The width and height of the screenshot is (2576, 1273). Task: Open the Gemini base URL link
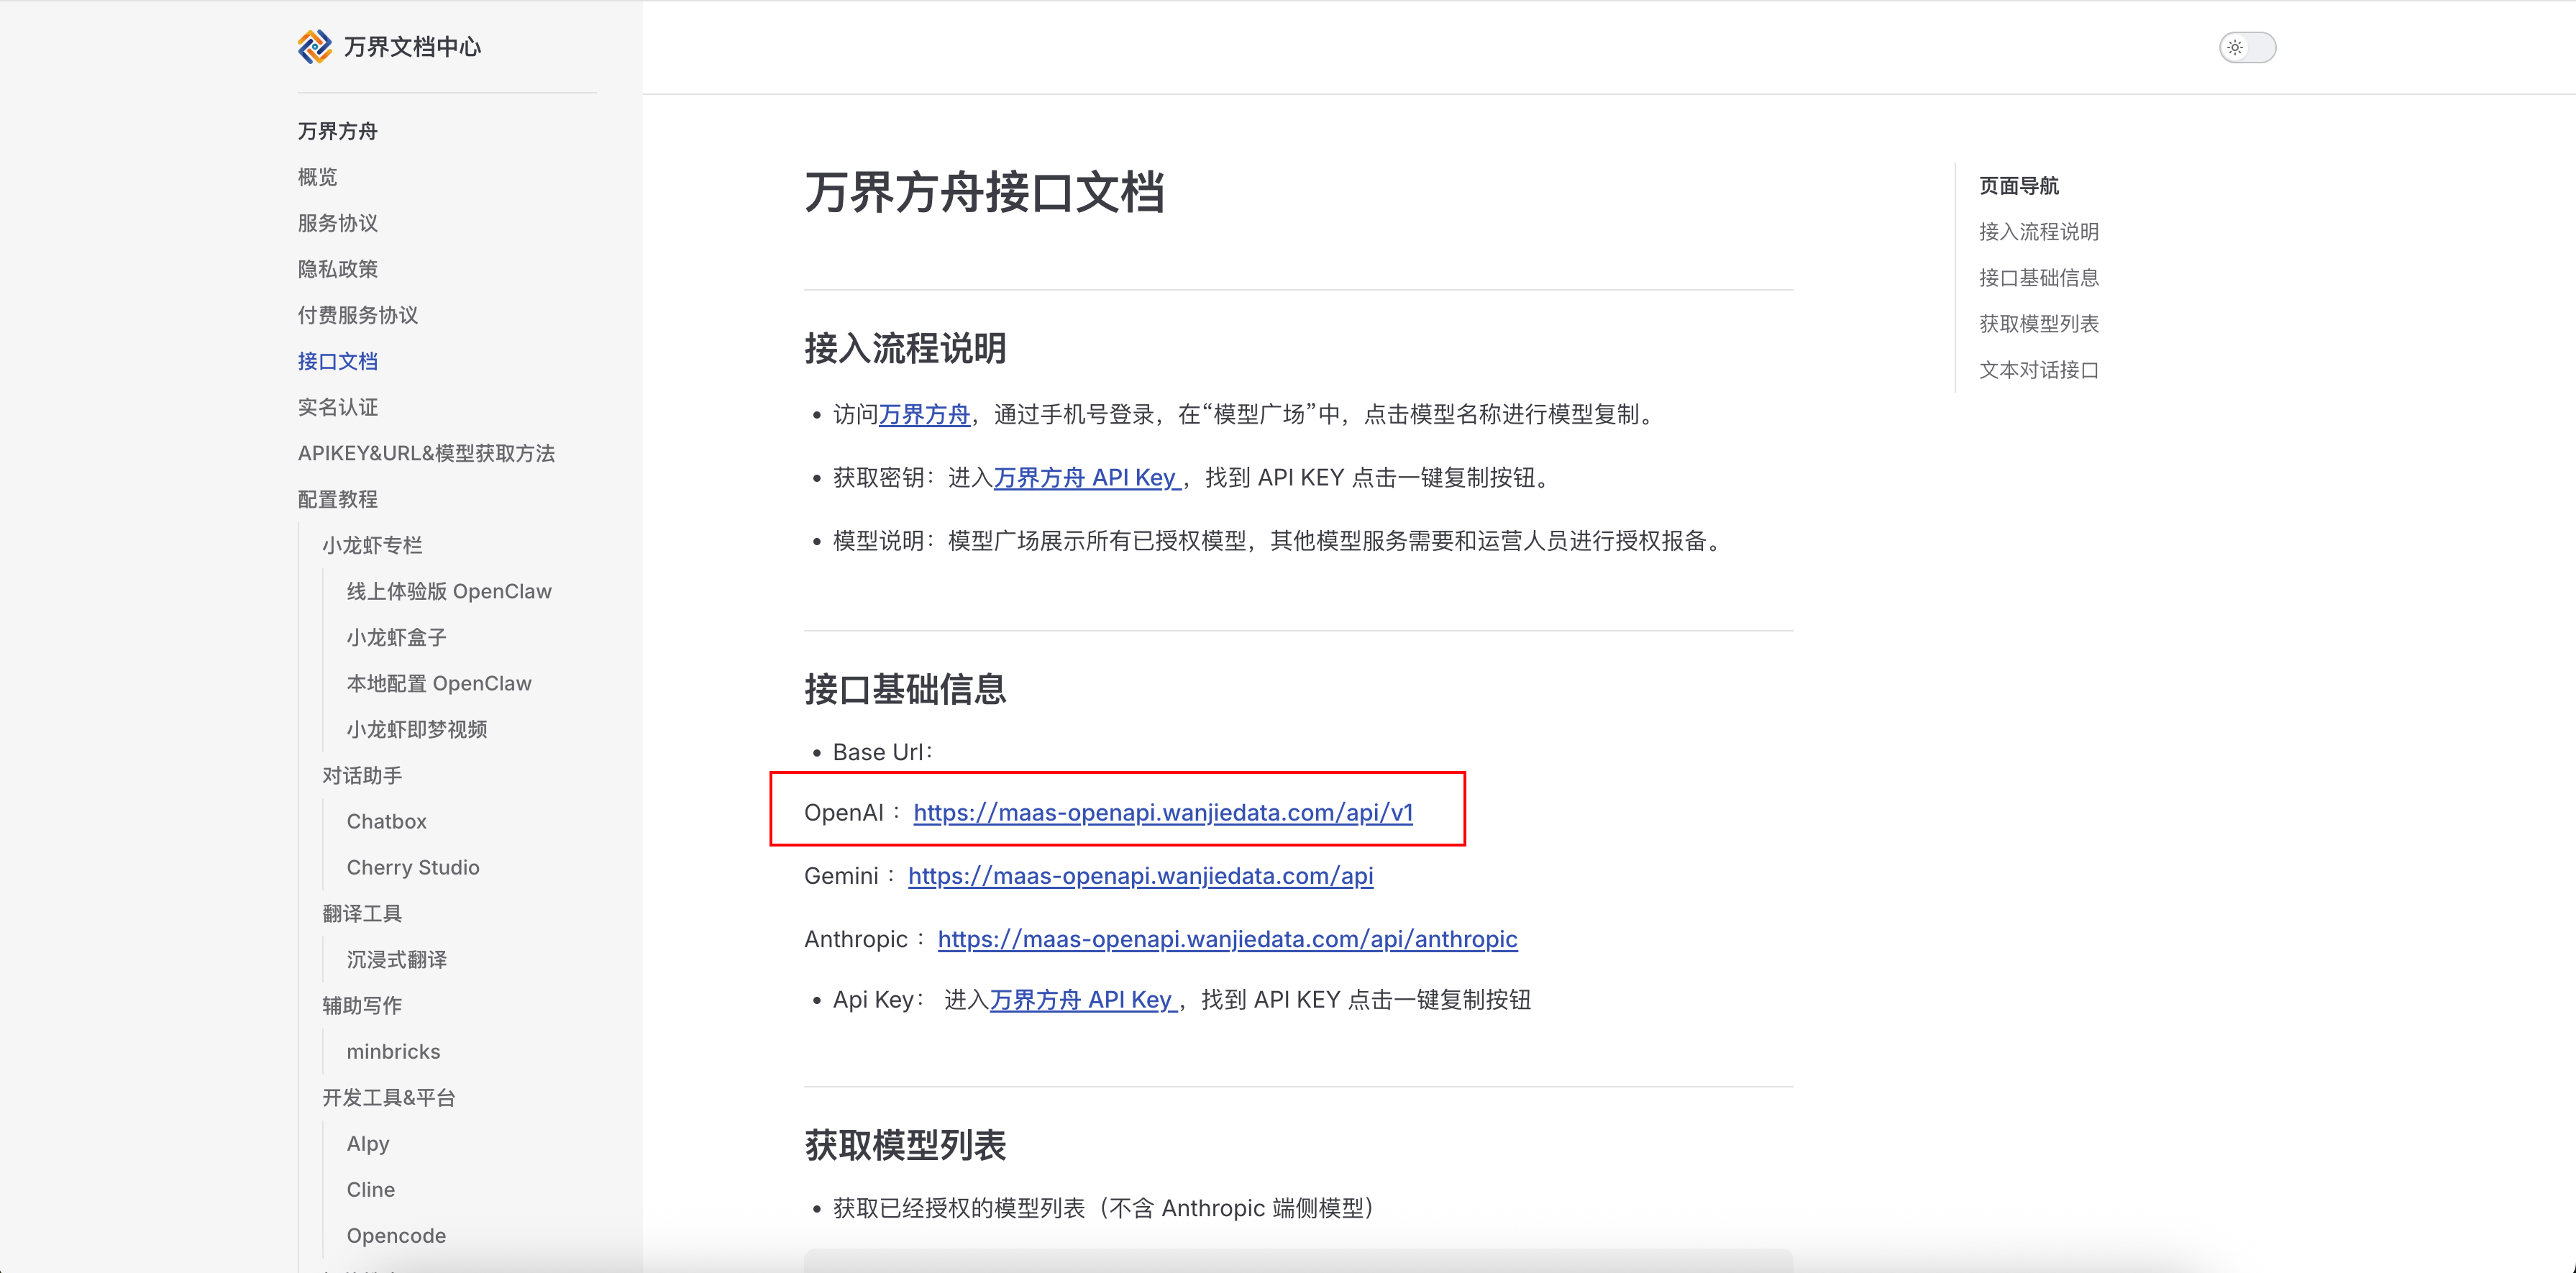tap(1141, 875)
